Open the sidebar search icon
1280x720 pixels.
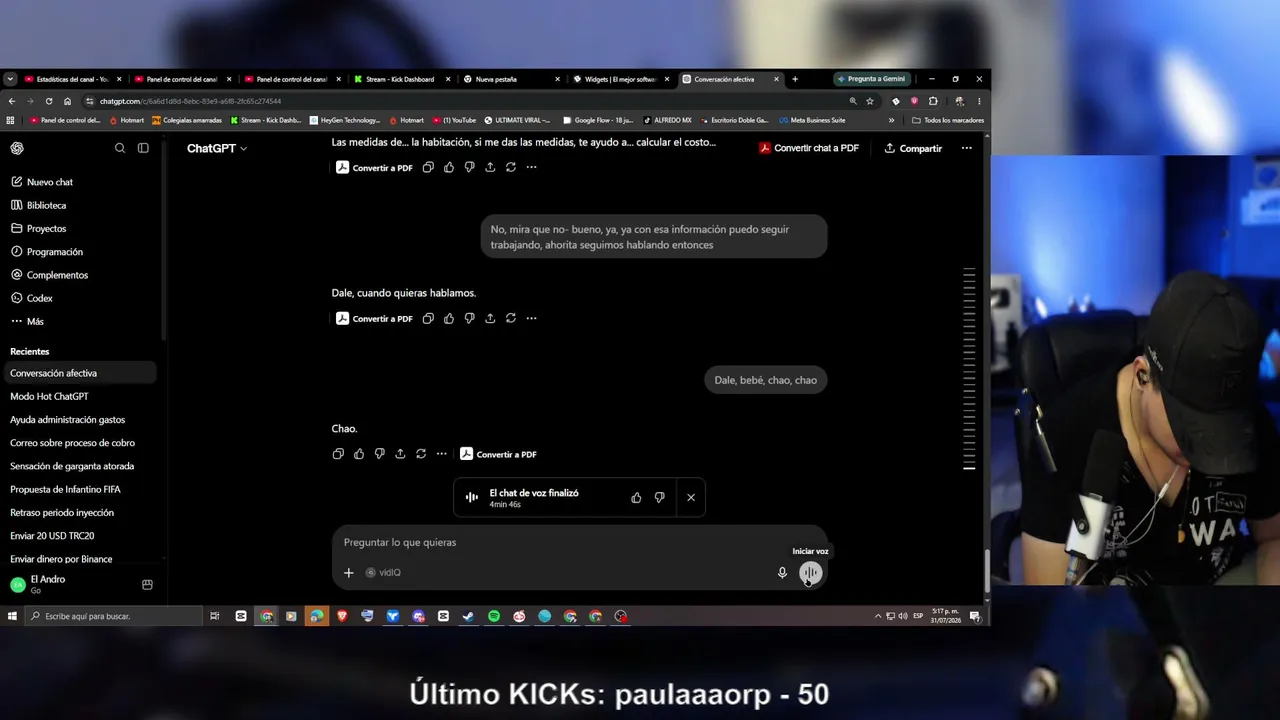pyautogui.click(x=120, y=148)
